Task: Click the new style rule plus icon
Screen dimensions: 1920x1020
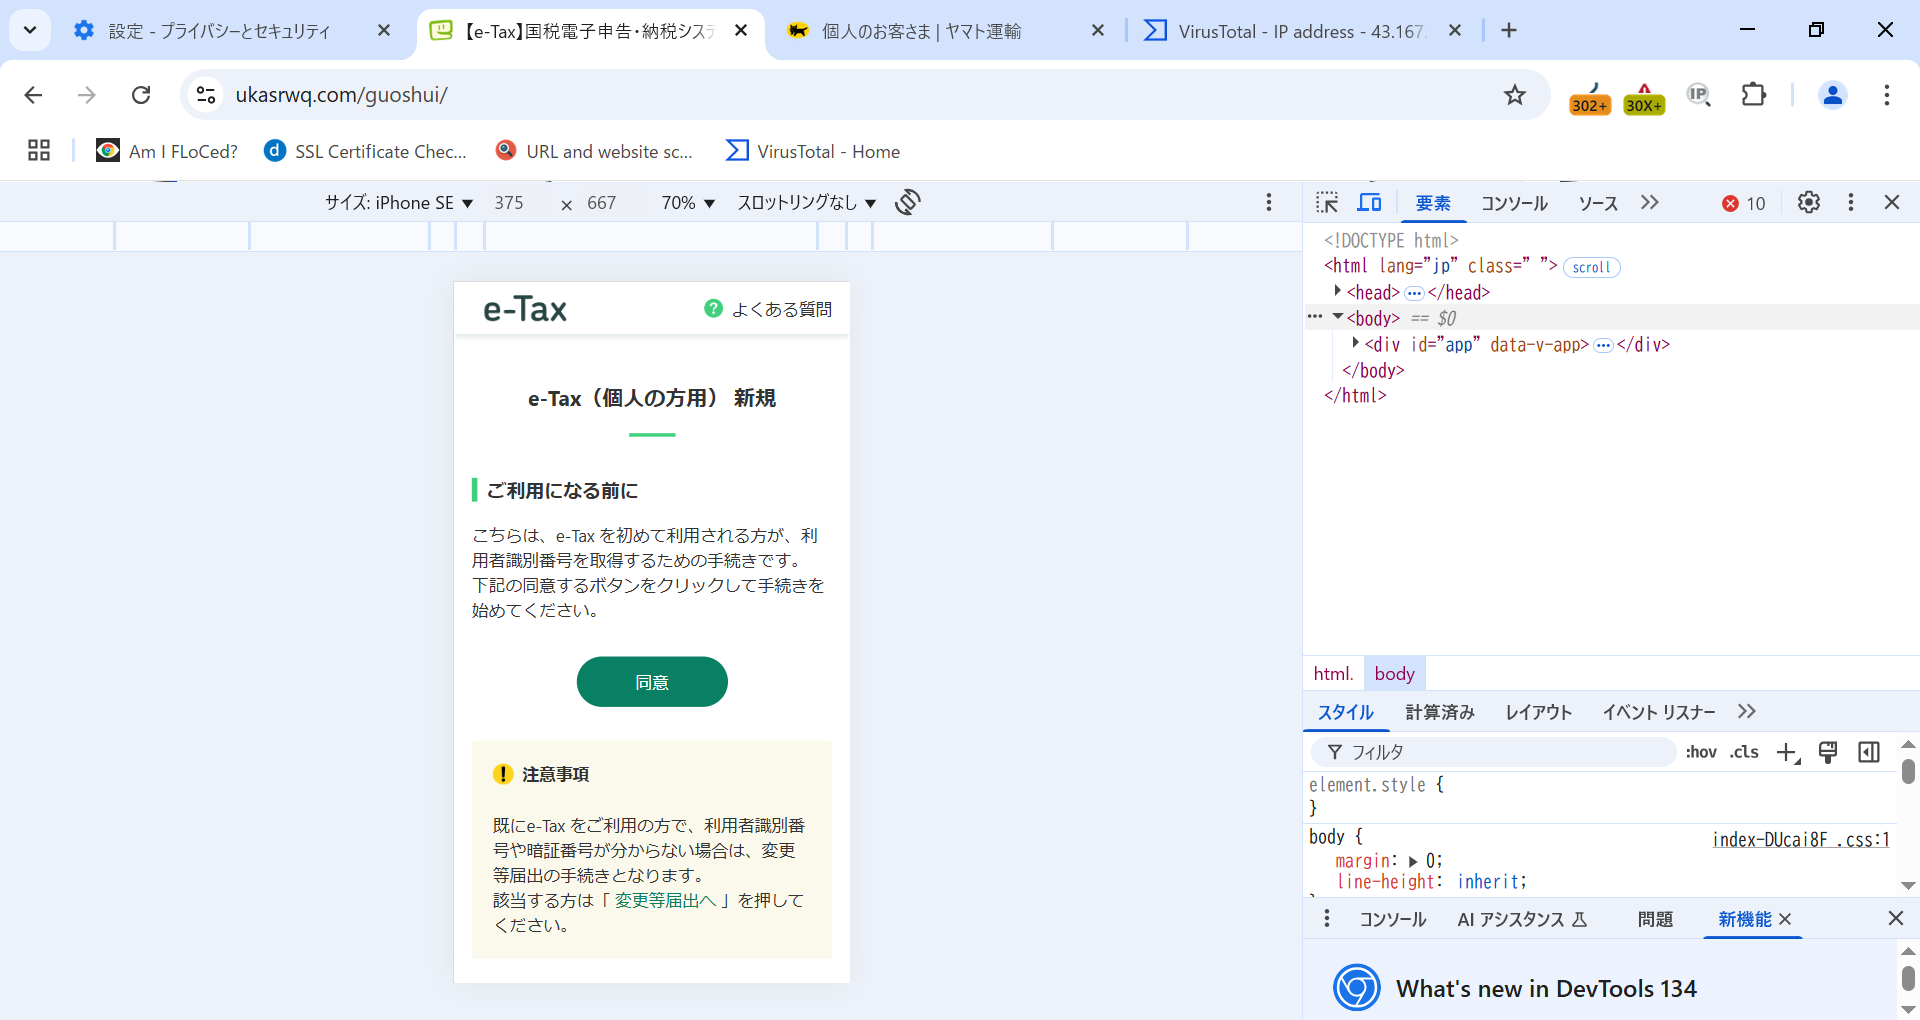Action: click(1788, 752)
